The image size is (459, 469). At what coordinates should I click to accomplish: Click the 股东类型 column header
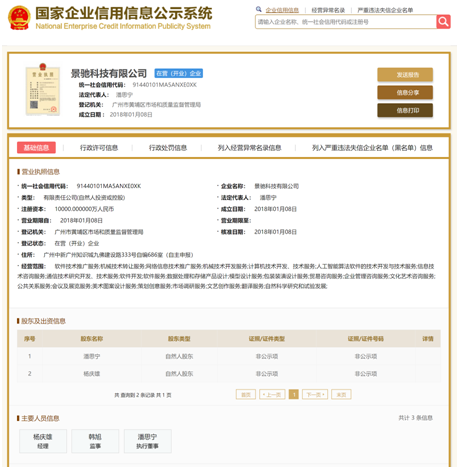(x=179, y=339)
